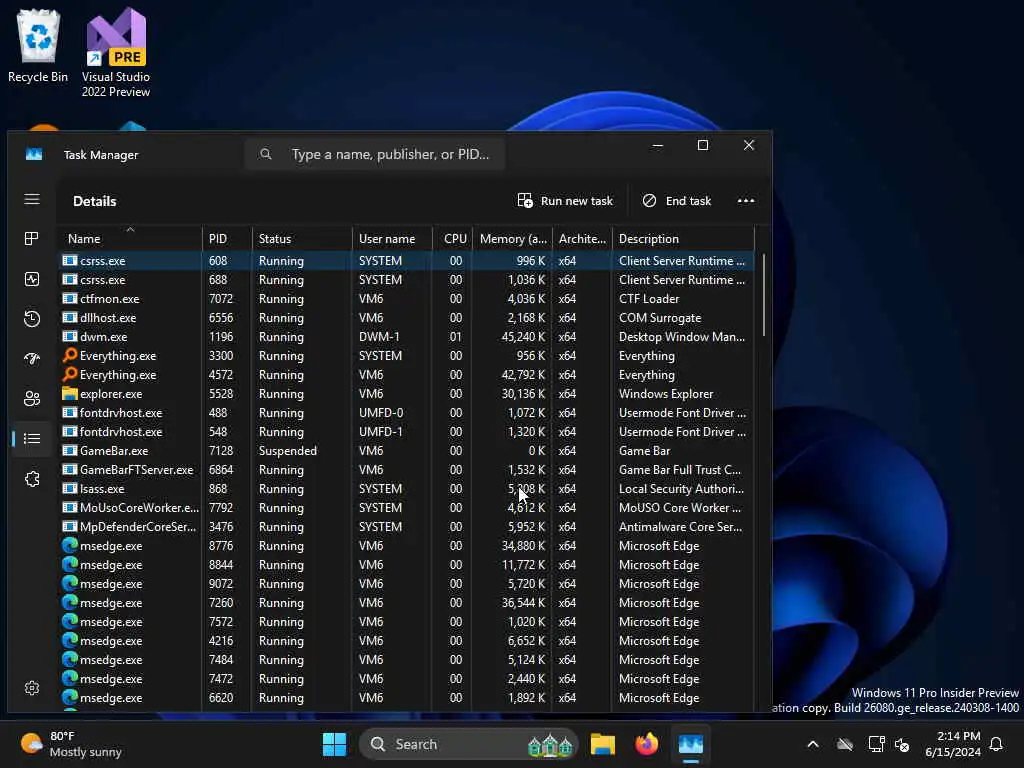Open the notification bell in the tray

[996, 744]
